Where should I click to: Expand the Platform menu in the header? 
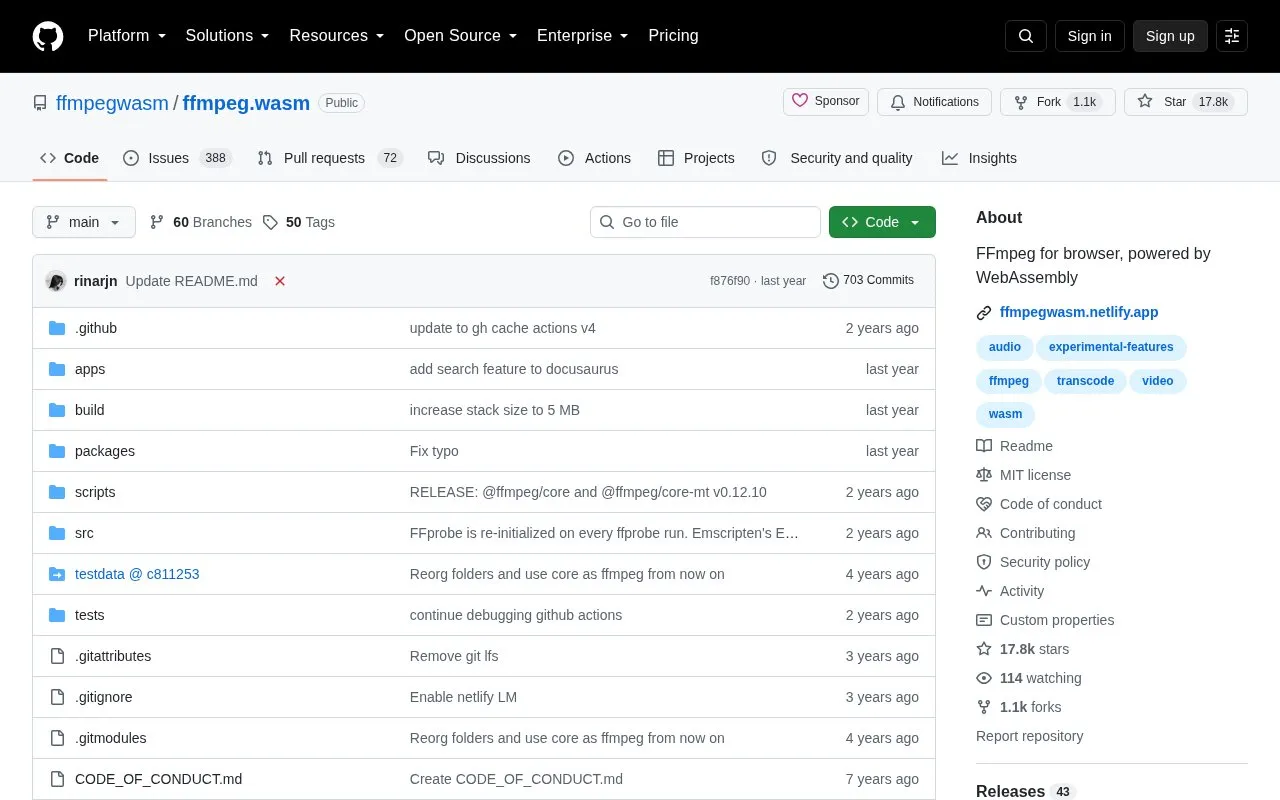click(127, 36)
